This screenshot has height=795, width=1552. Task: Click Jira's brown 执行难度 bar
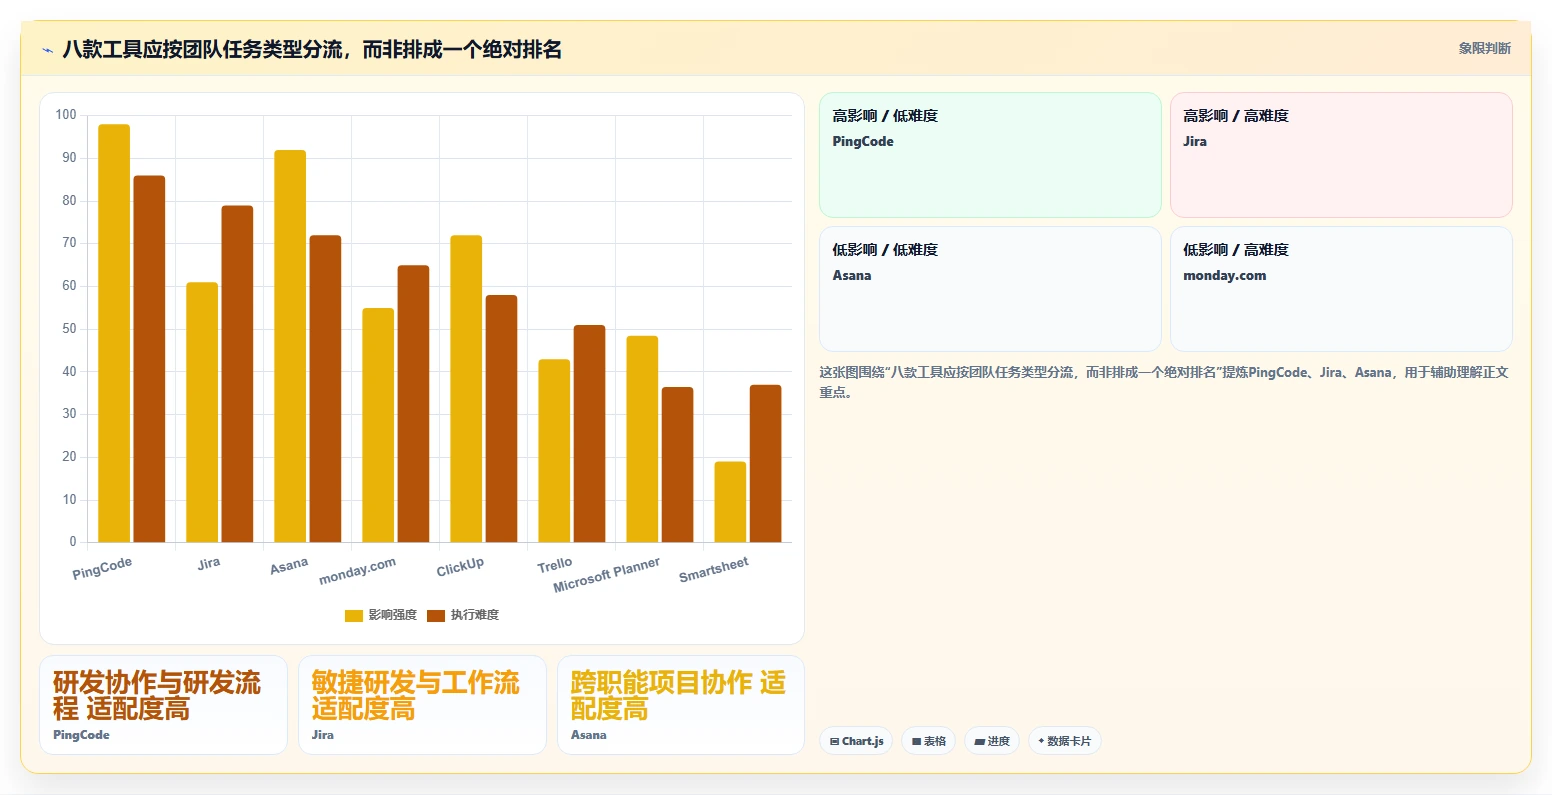coord(237,374)
